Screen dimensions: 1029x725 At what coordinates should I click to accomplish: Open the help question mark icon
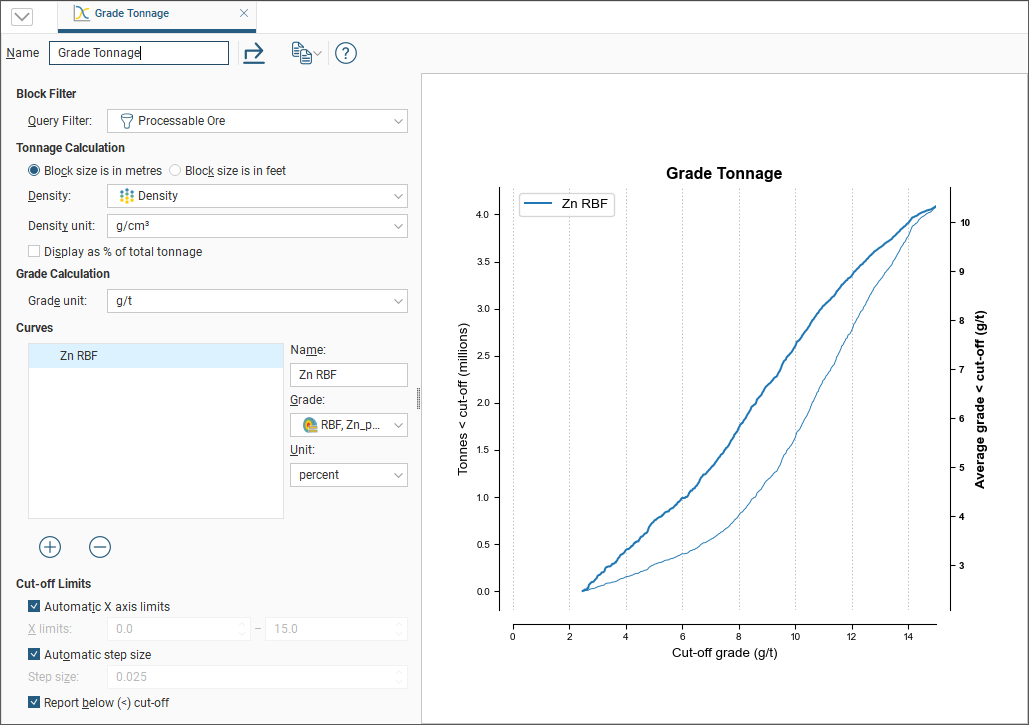click(x=345, y=53)
